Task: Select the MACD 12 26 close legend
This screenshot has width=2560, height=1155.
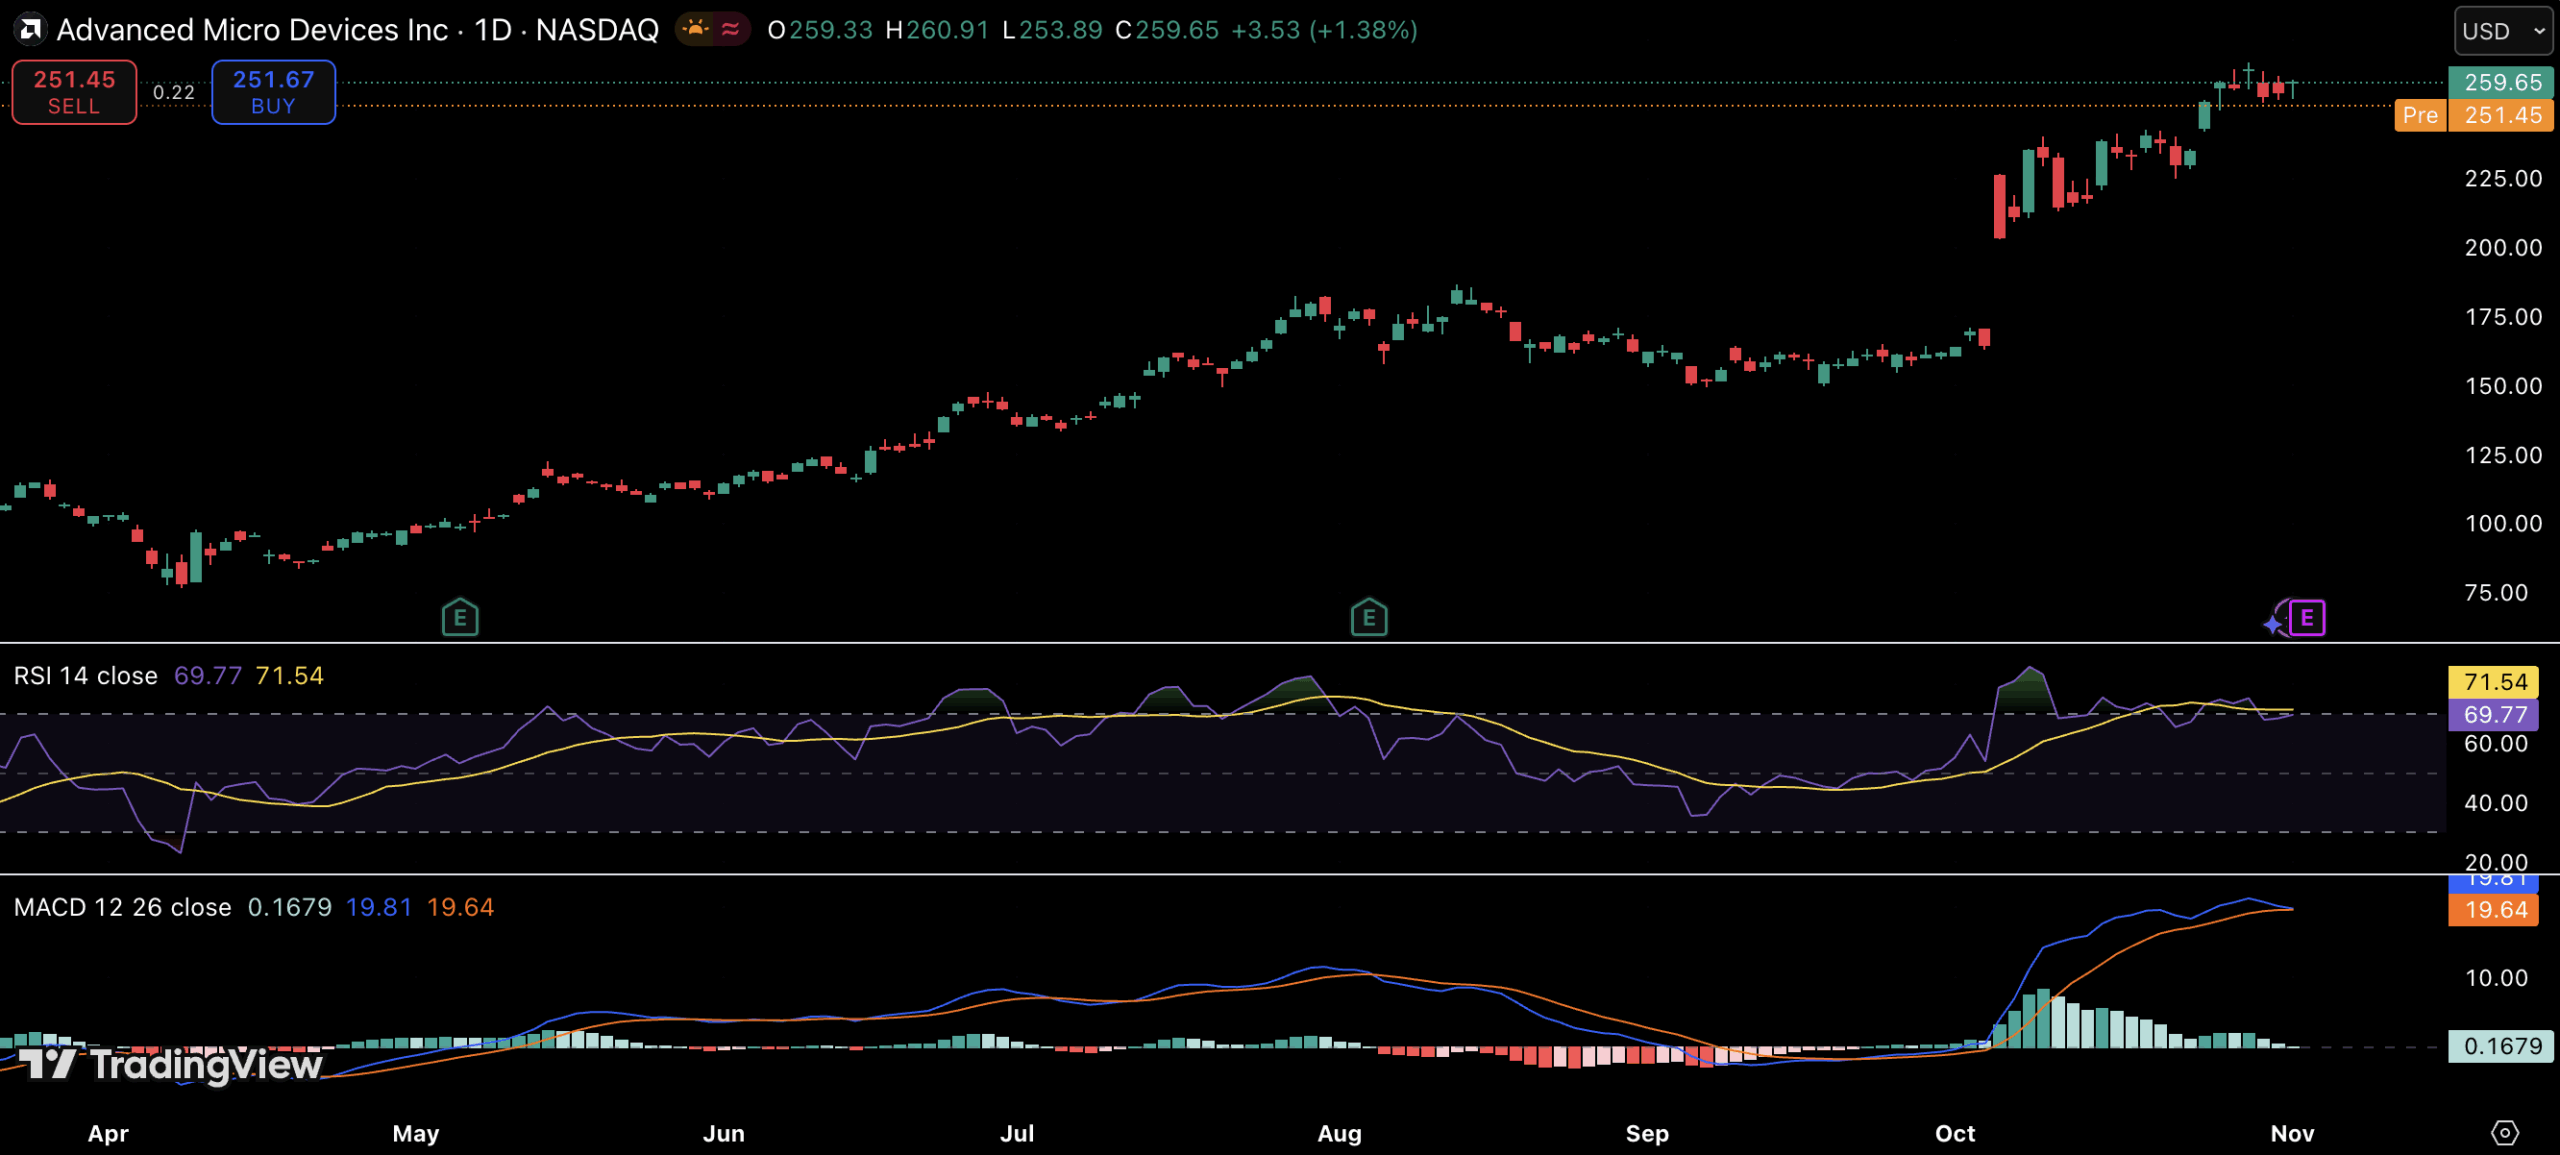Action: tap(122, 907)
